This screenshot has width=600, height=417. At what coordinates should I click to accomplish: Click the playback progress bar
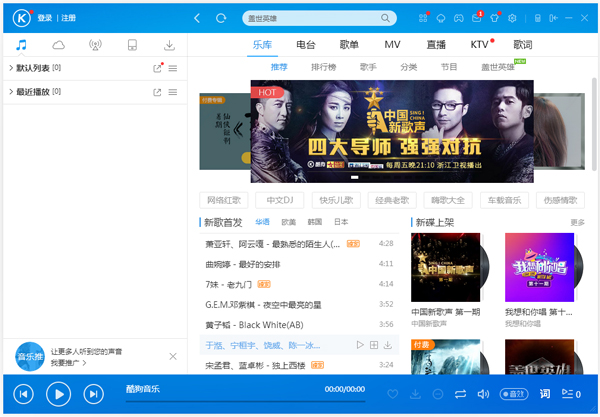(x=245, y=401)
